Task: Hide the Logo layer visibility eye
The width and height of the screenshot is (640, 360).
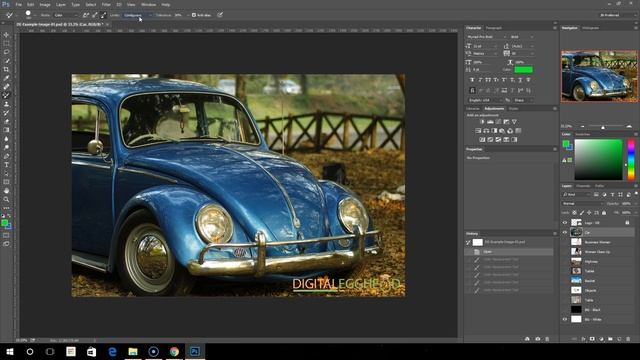Action: click(565, 223)
